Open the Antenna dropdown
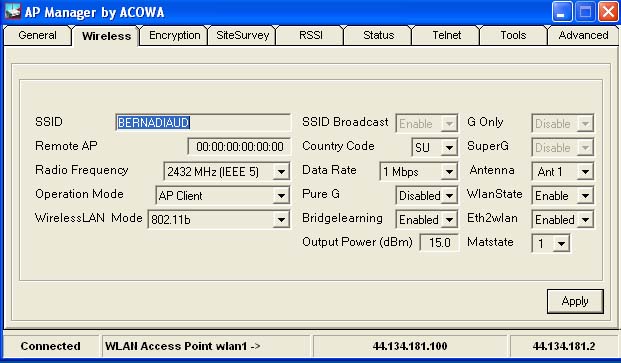The height and width of the screenshot is (363, 621). (562, 172)
